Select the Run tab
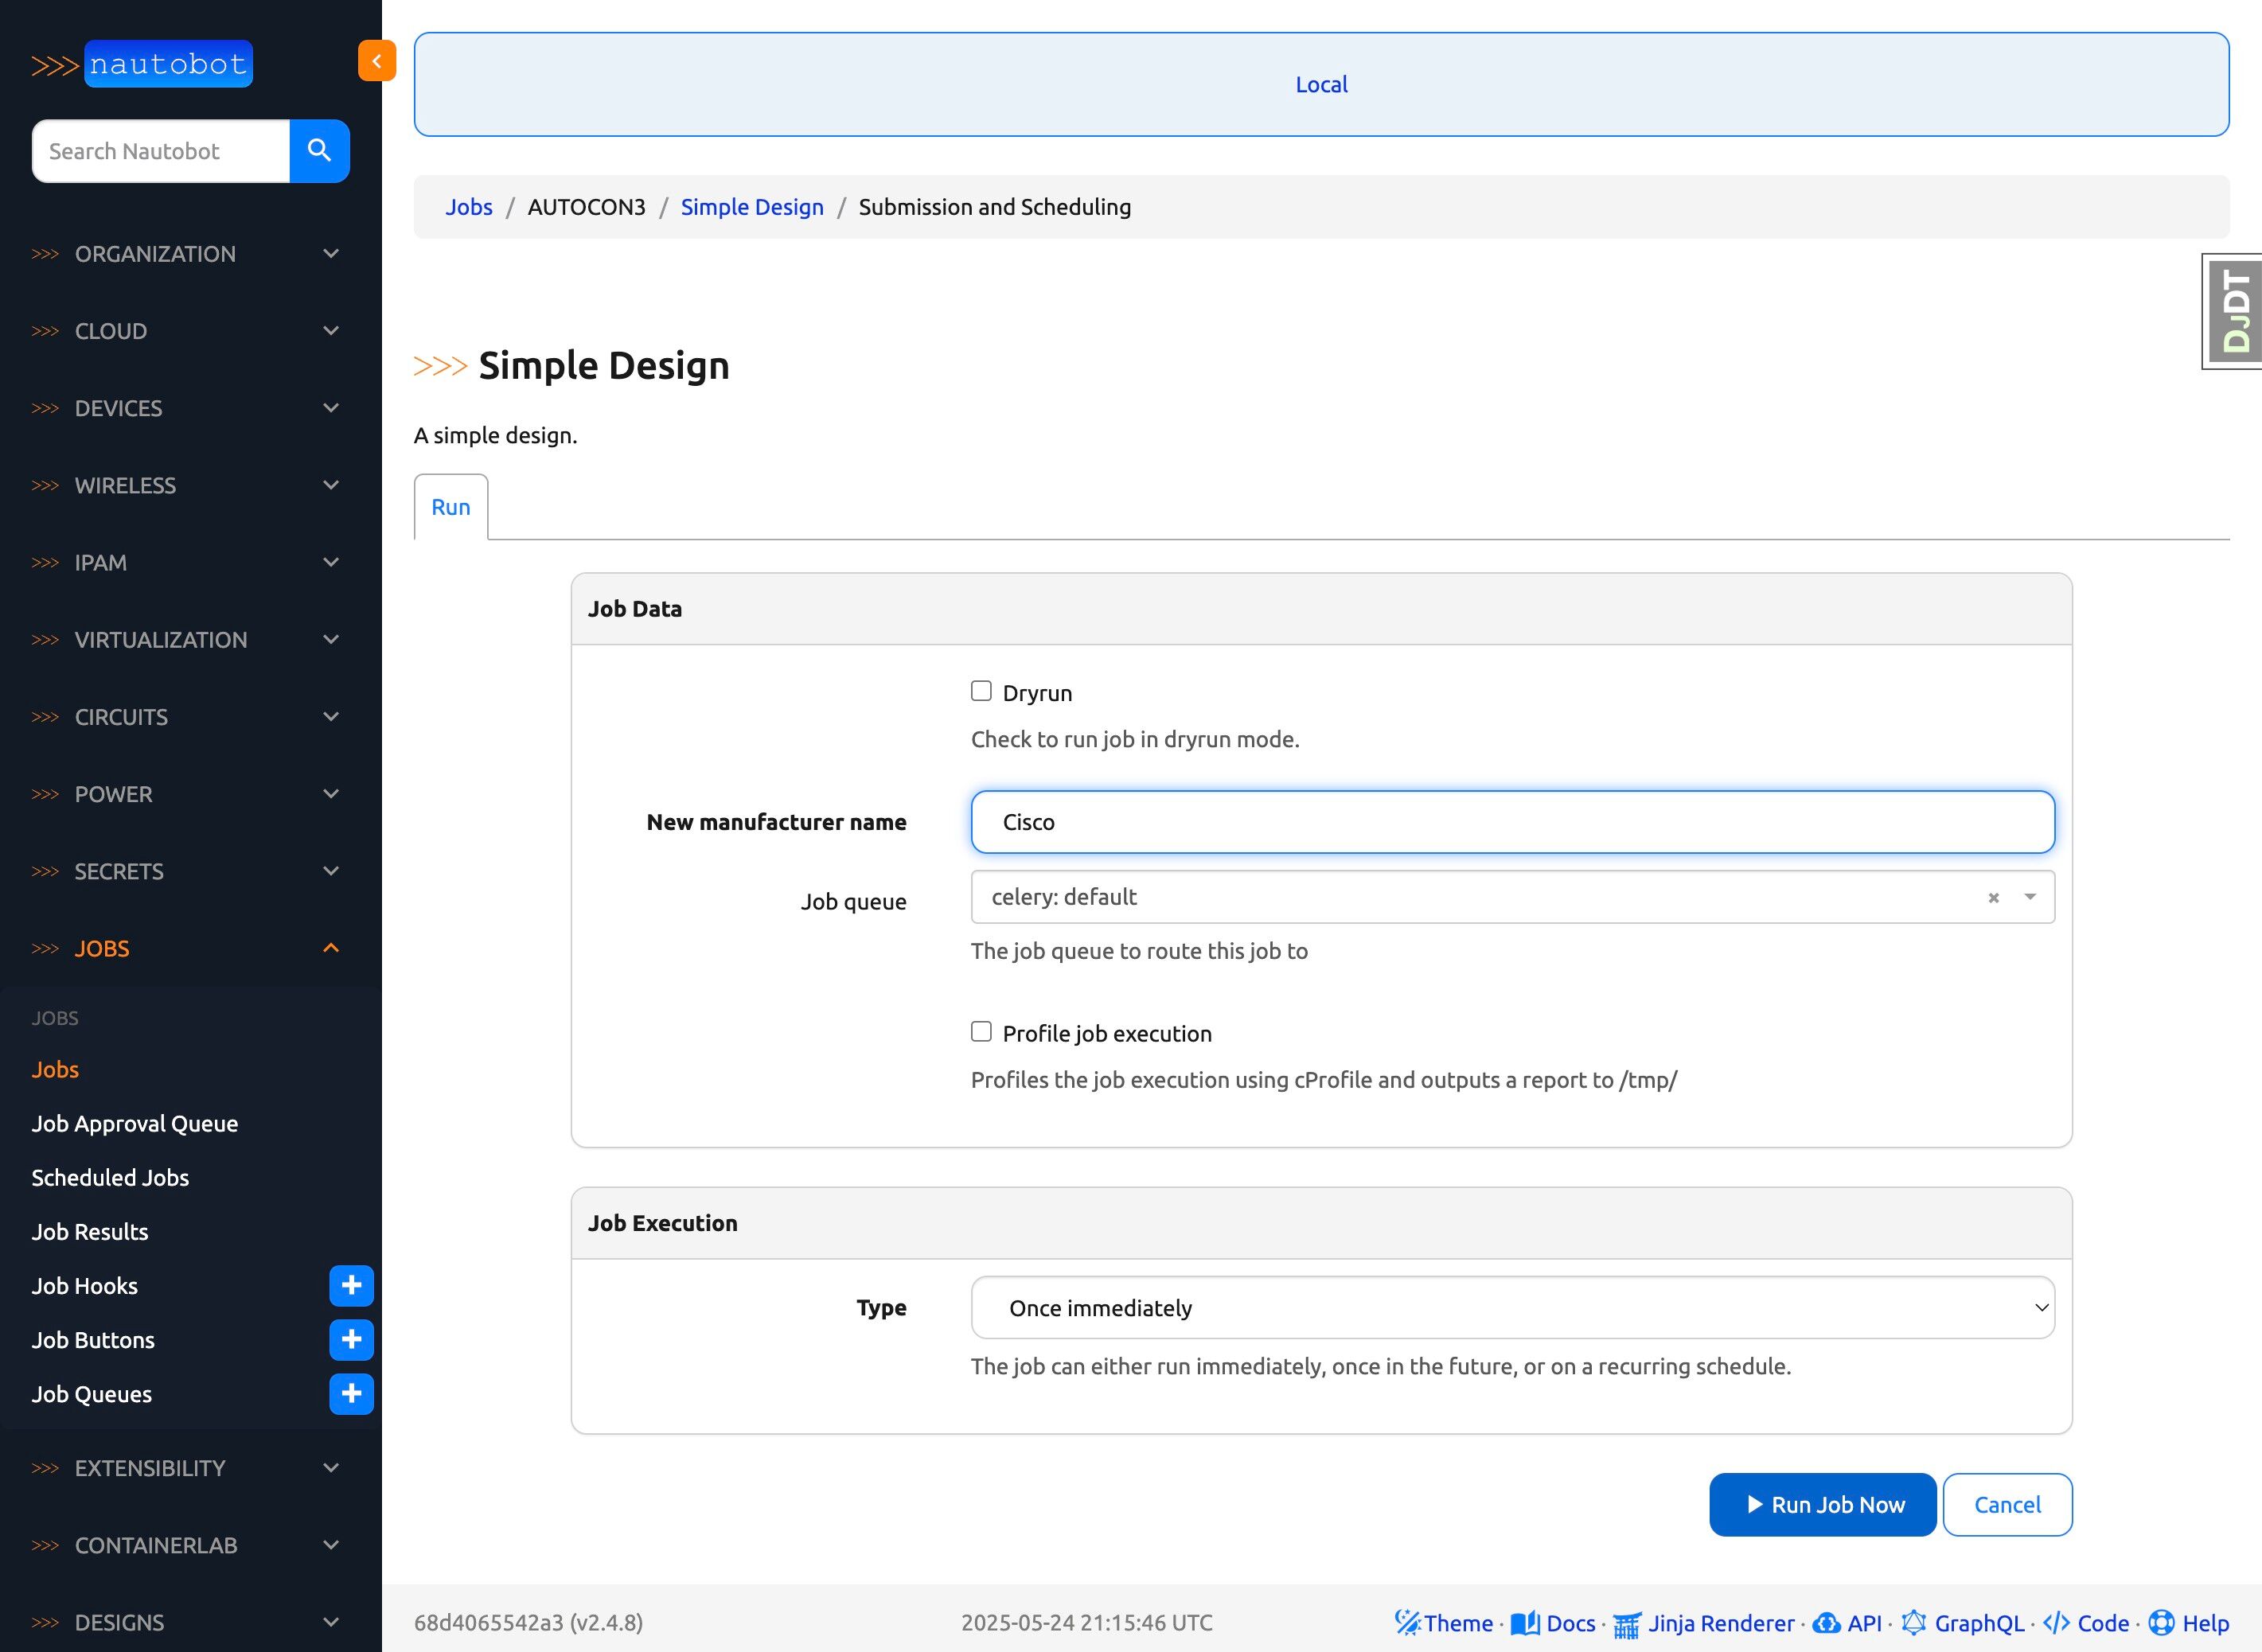Image resolution: width=2262 pixels, height=1652 pixels. click(x=450, y=507)
